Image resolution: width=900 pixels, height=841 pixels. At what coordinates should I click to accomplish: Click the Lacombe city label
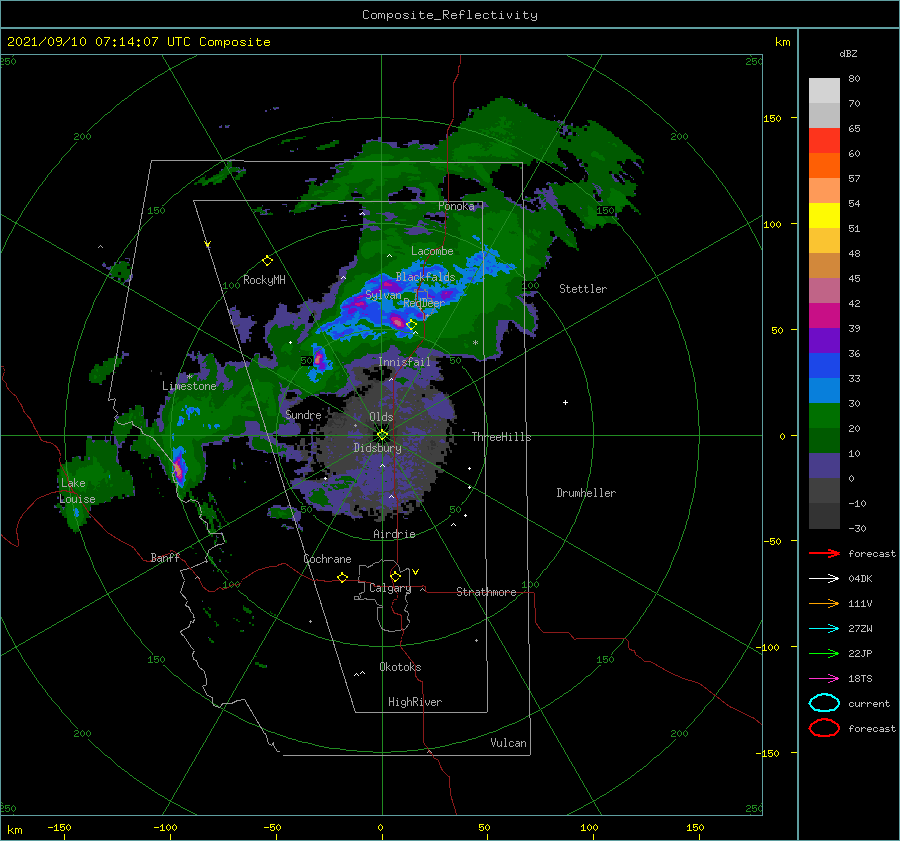pyautogui.click(x=432, y=251)
